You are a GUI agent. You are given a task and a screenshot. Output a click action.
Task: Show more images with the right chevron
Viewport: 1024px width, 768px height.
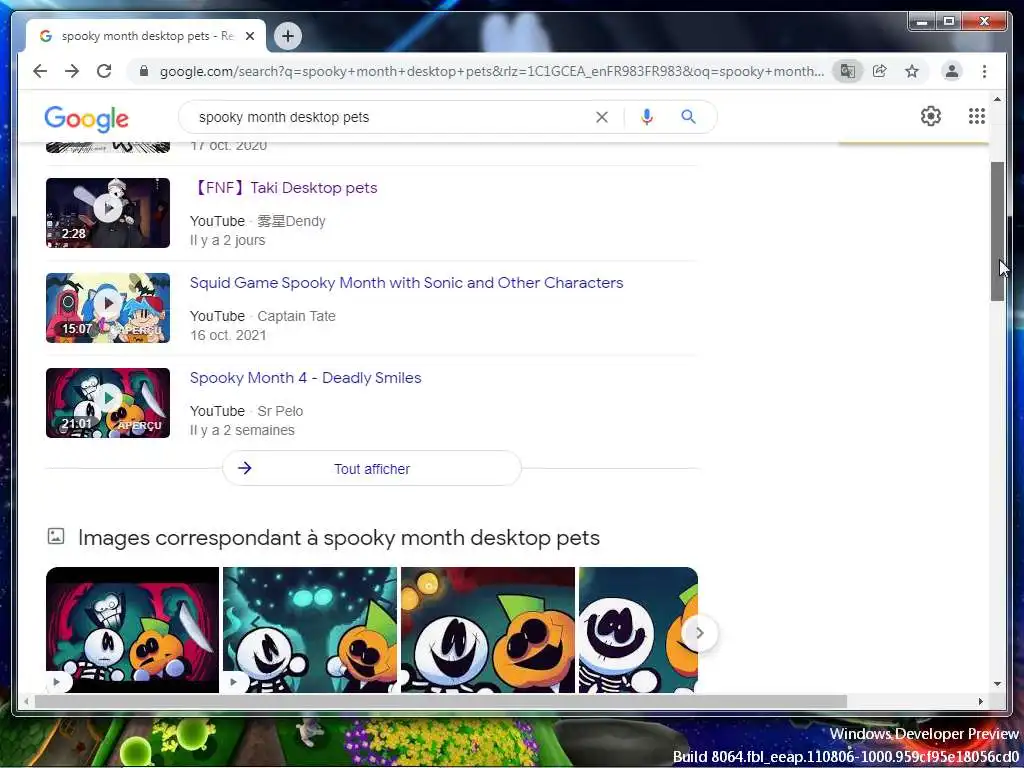point(699,633)
